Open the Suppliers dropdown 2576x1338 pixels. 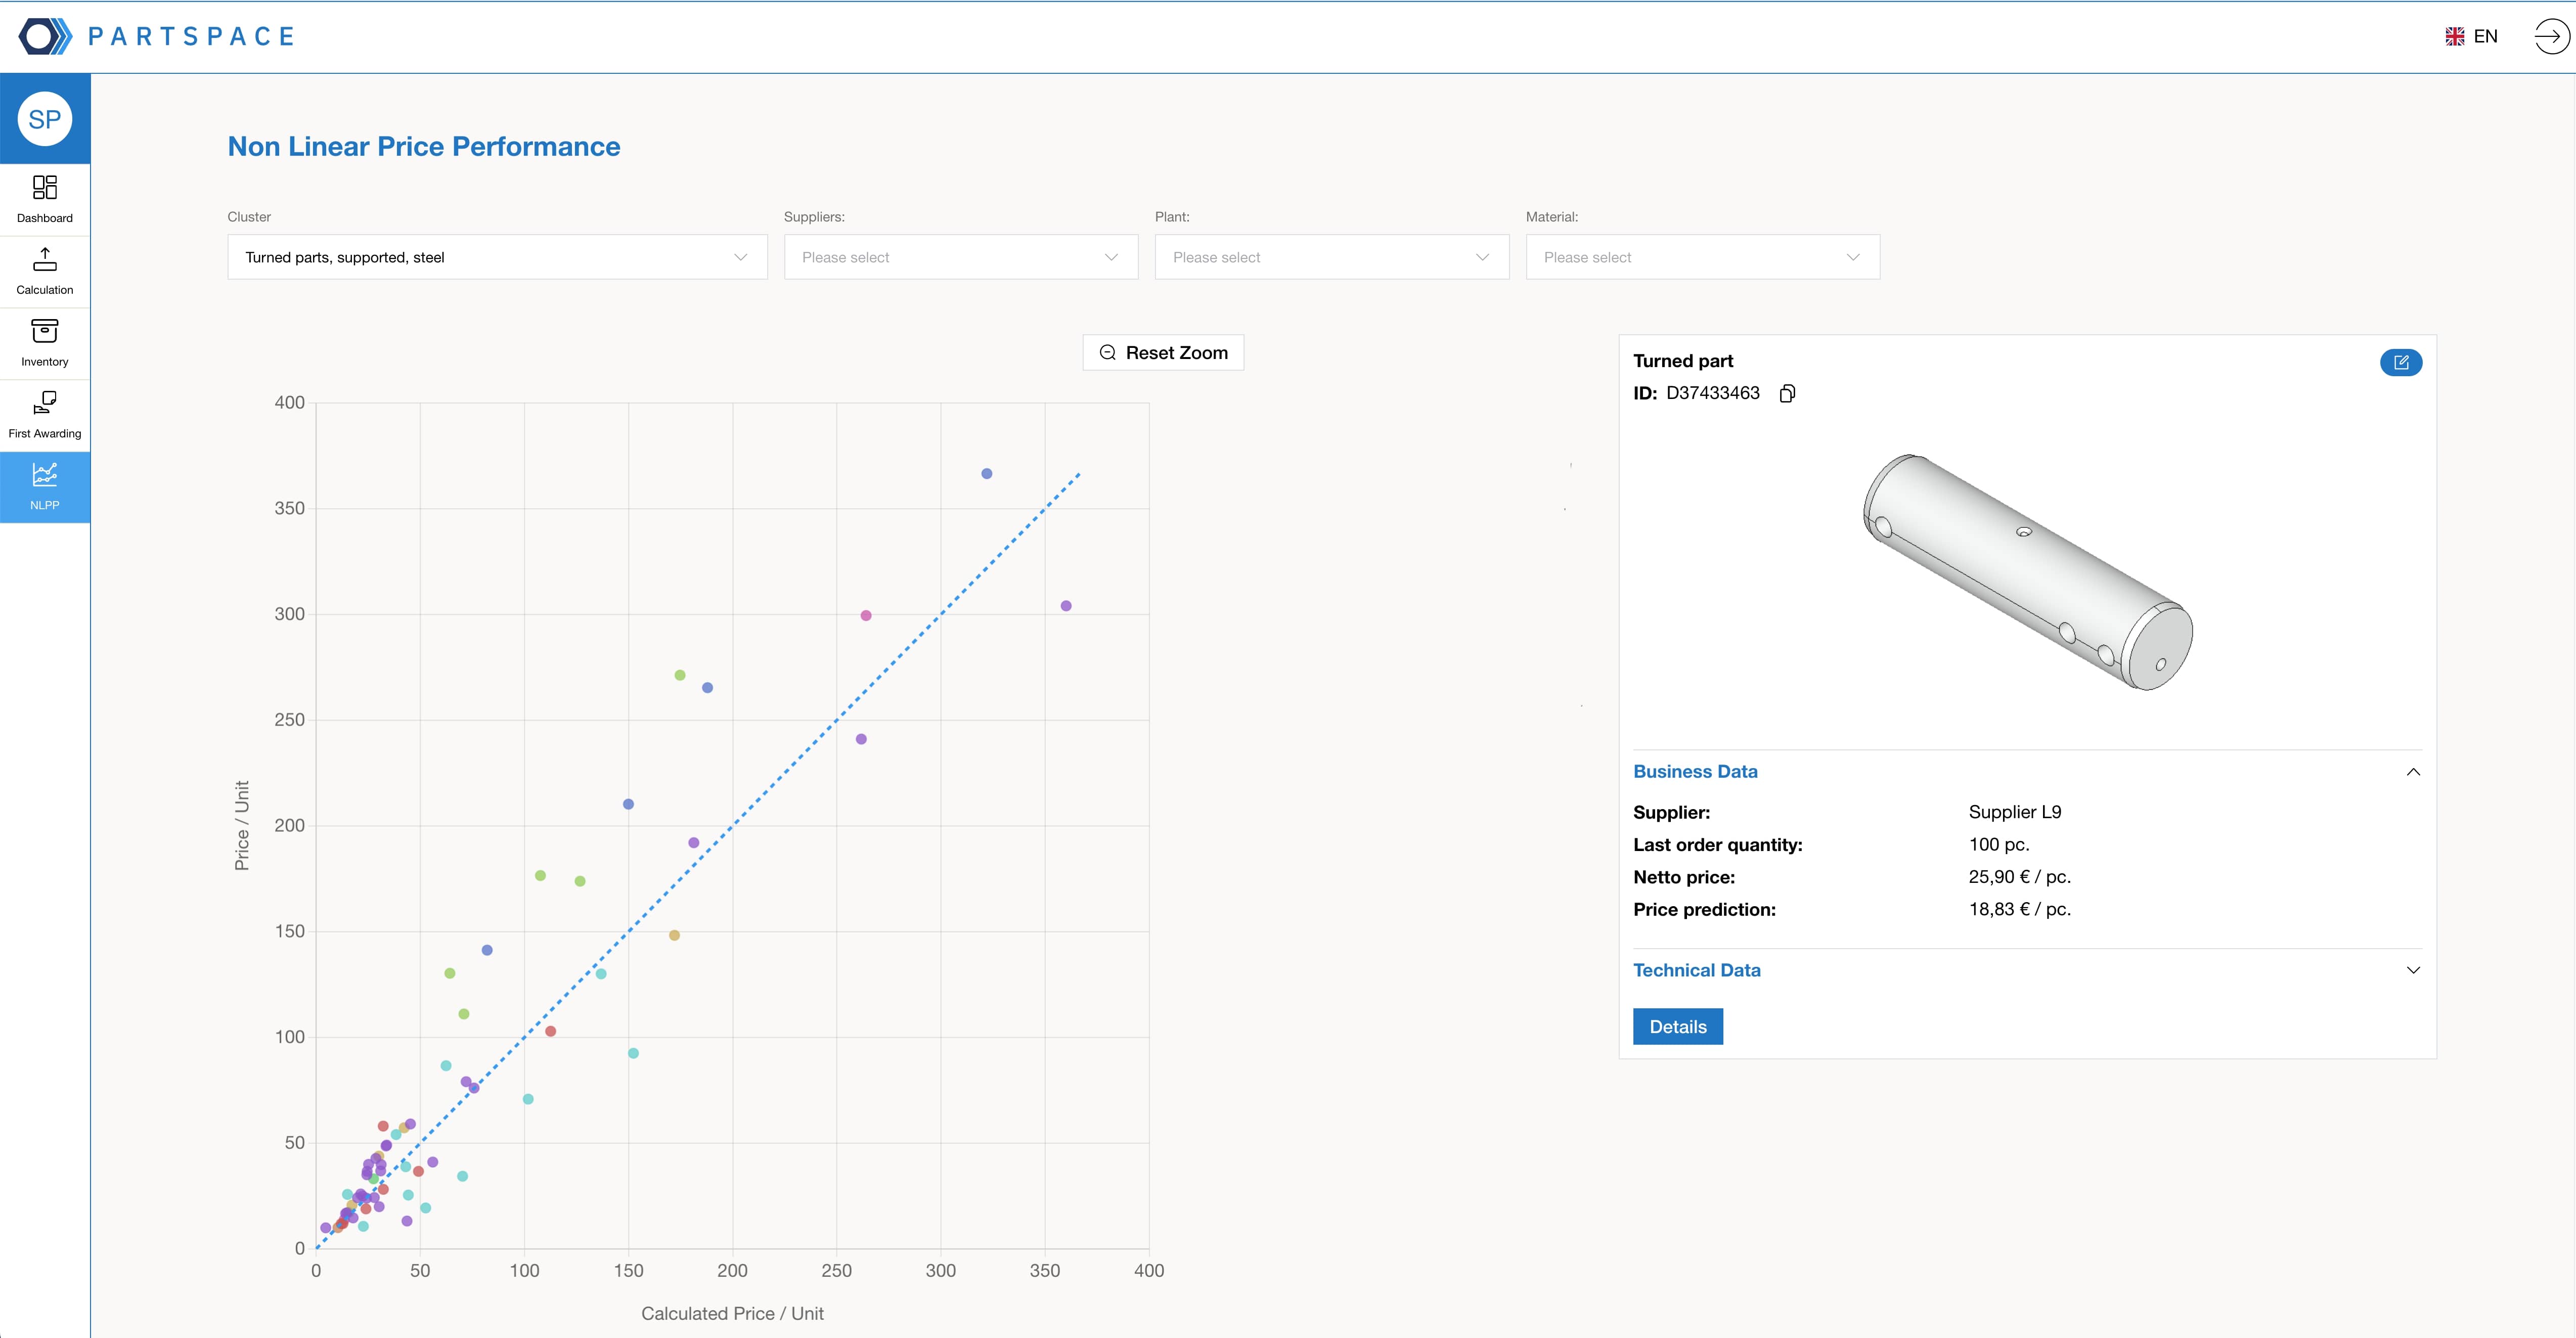click(960, 257)
